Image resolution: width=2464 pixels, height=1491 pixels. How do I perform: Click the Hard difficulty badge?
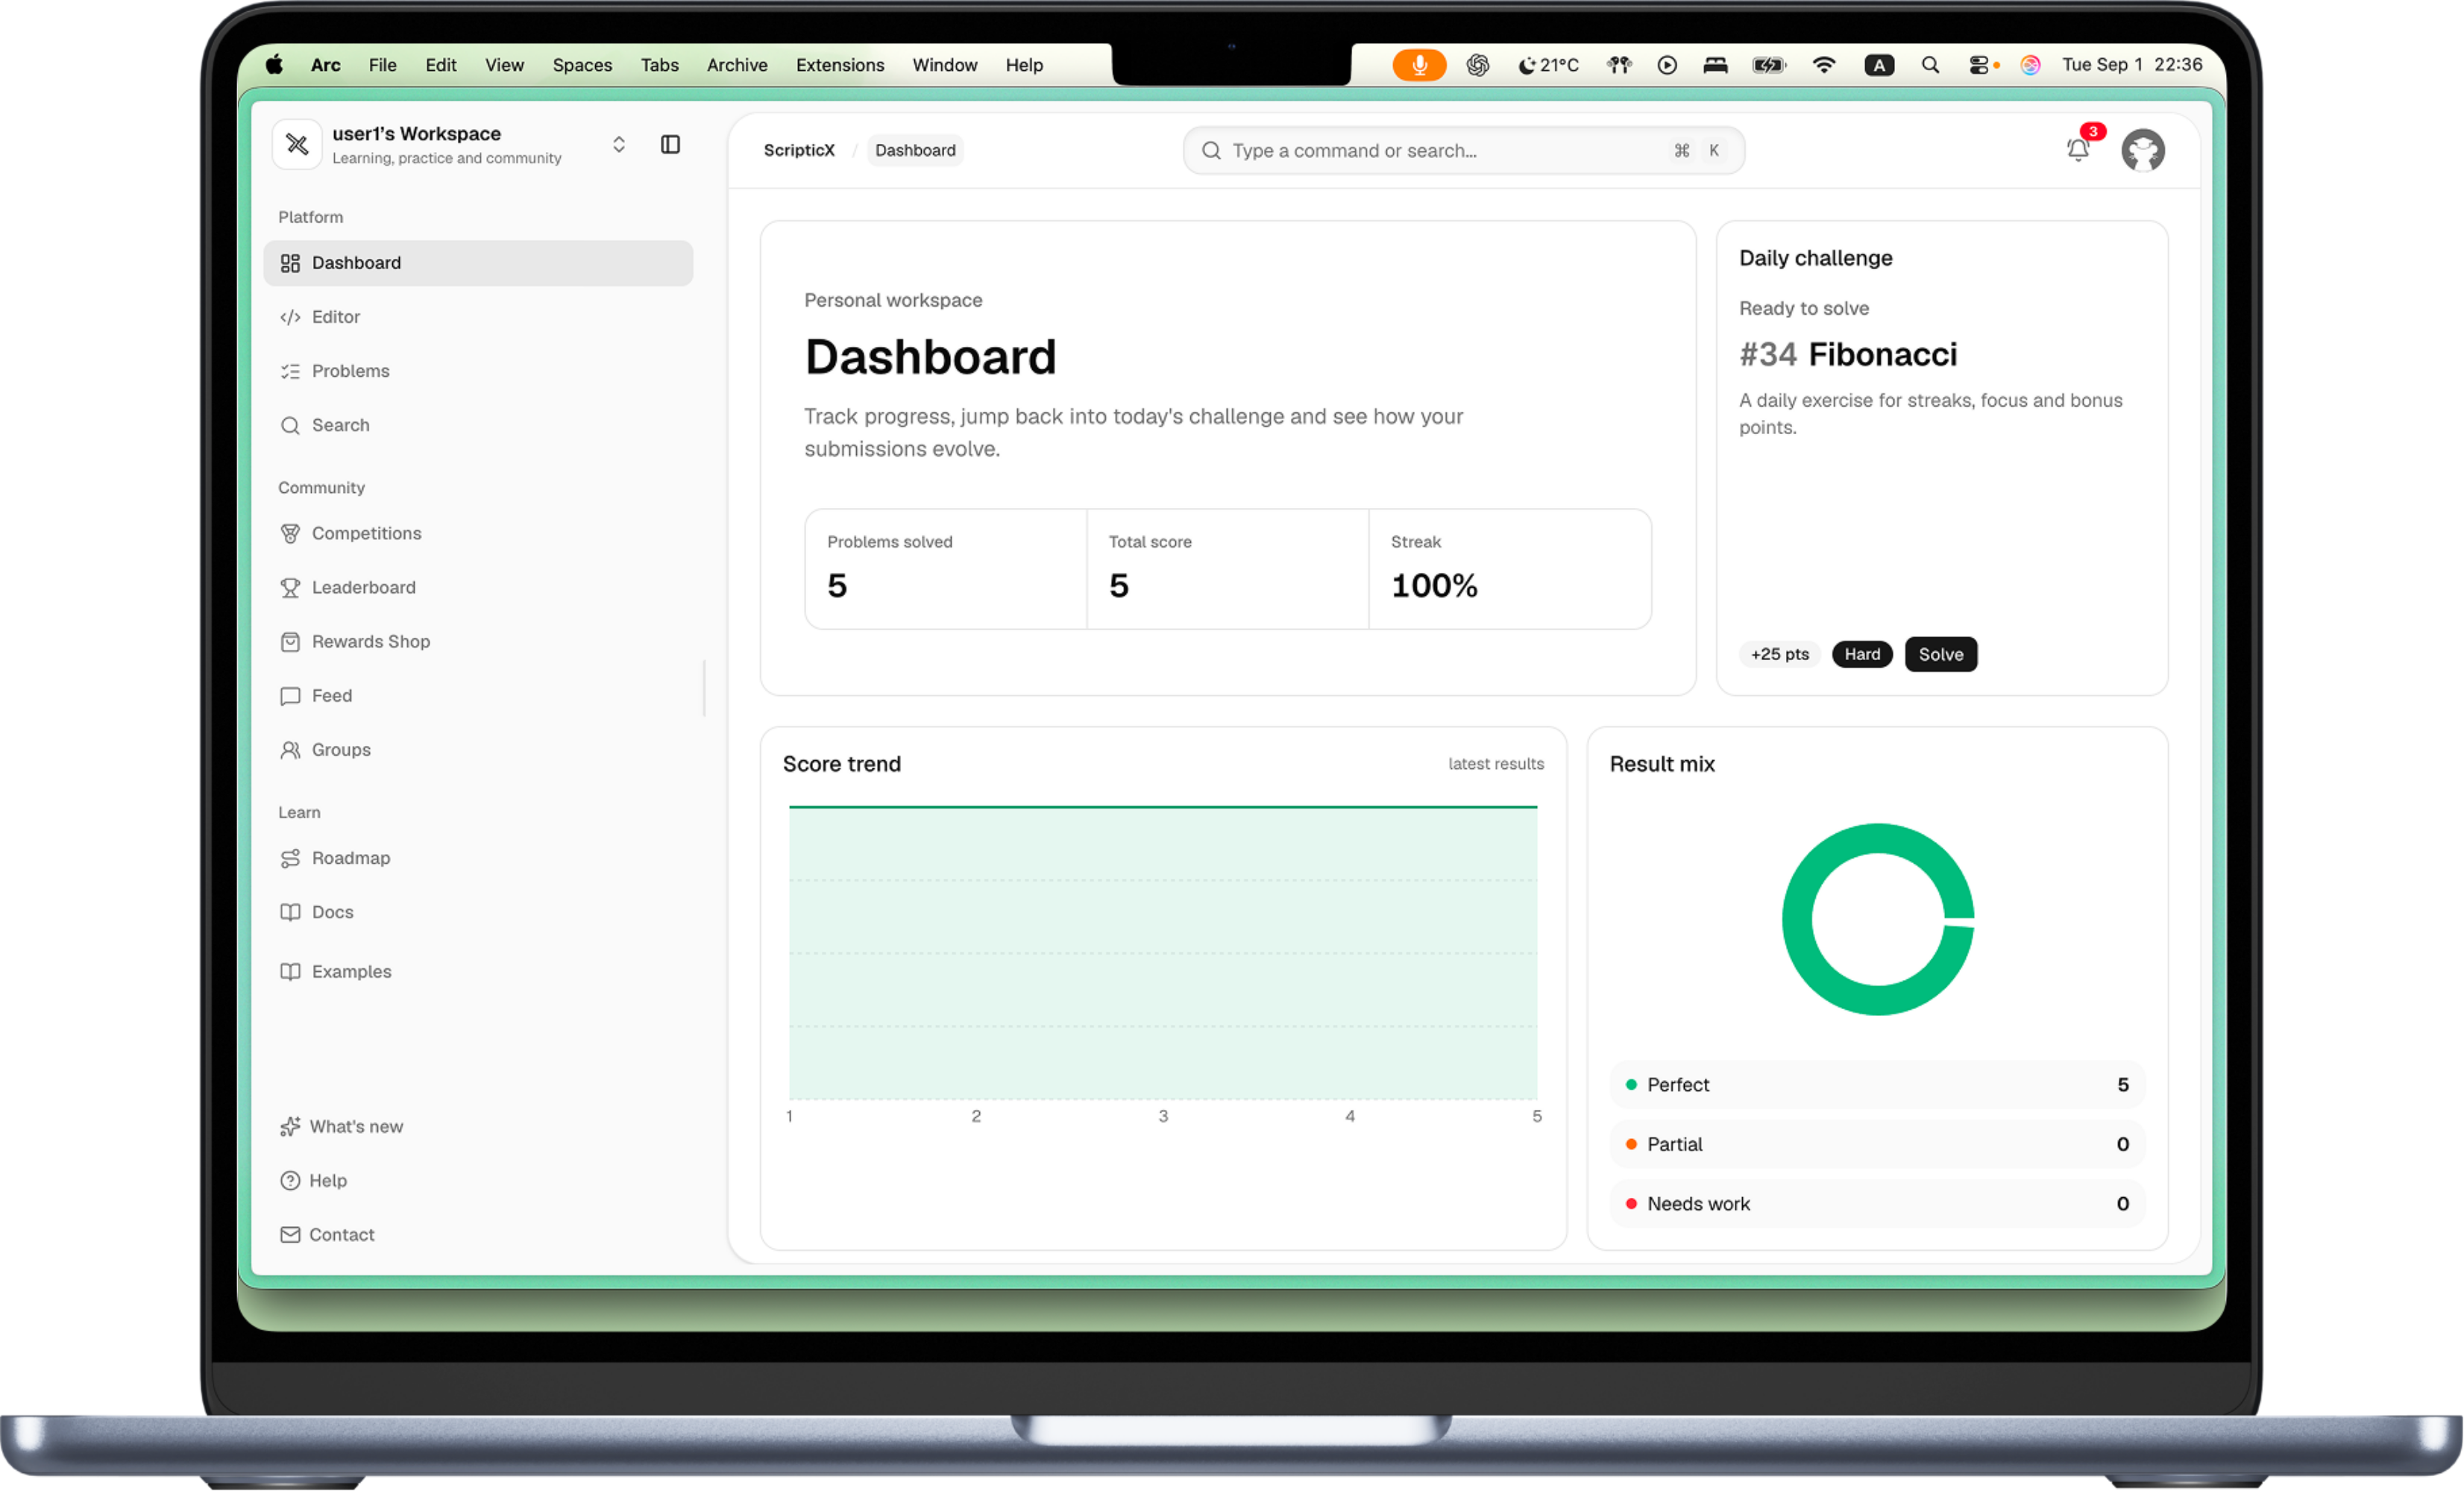[x=1862, y=654]
